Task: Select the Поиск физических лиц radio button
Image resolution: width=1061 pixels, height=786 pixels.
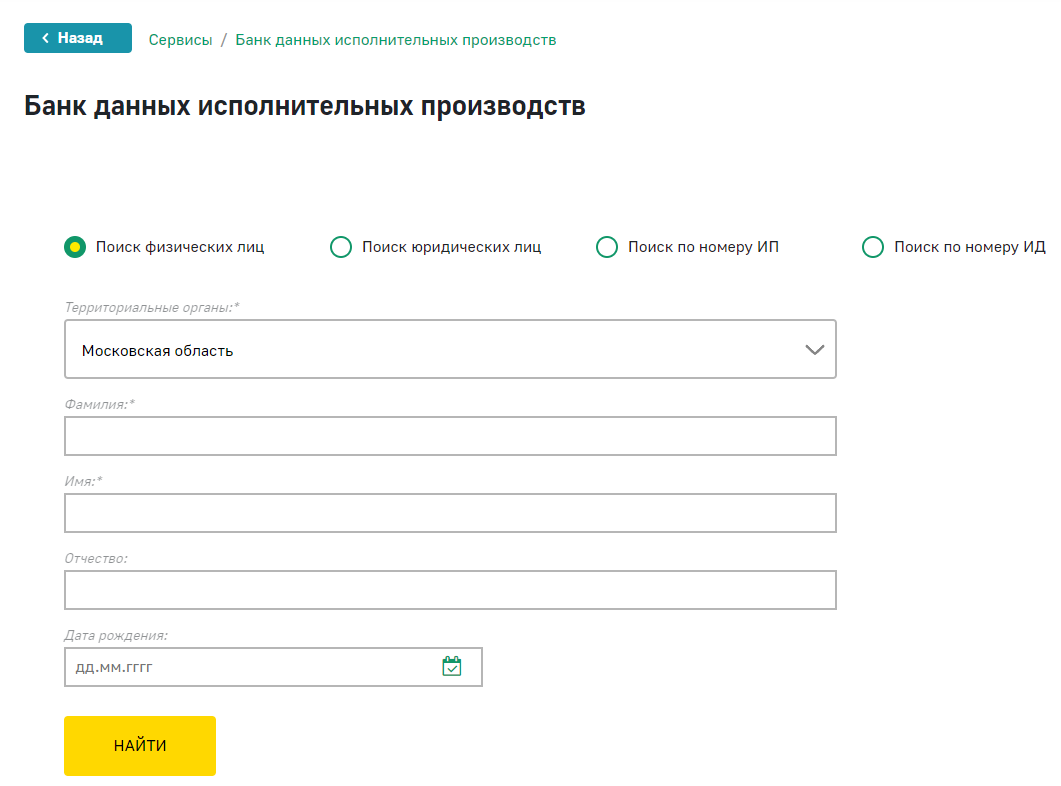Action: (x=74, y=246)
